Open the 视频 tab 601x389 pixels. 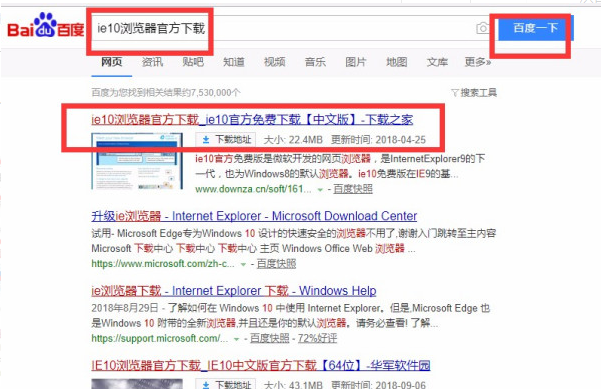point(274,62)
